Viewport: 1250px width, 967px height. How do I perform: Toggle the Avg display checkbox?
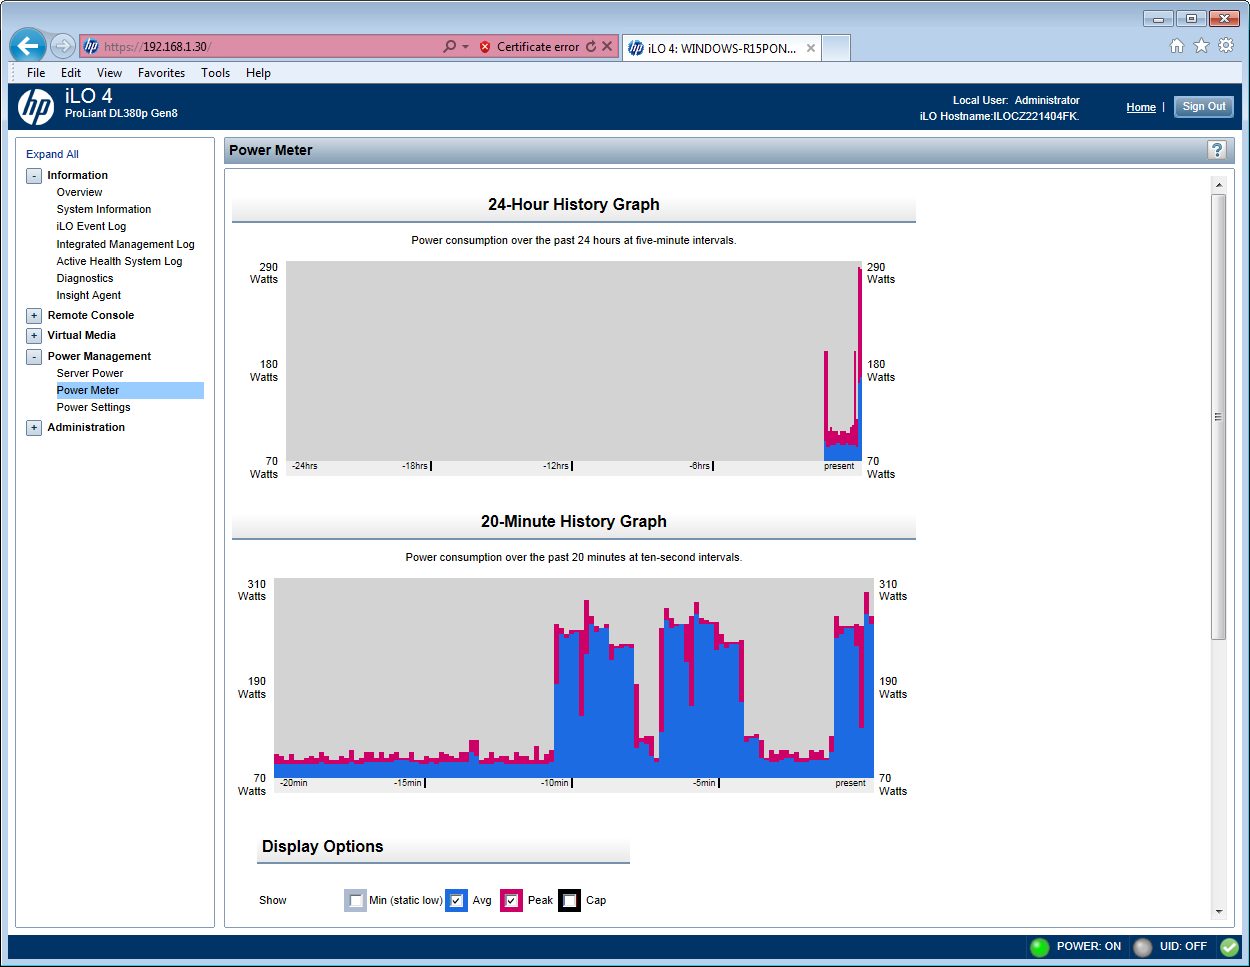[456, 900]
